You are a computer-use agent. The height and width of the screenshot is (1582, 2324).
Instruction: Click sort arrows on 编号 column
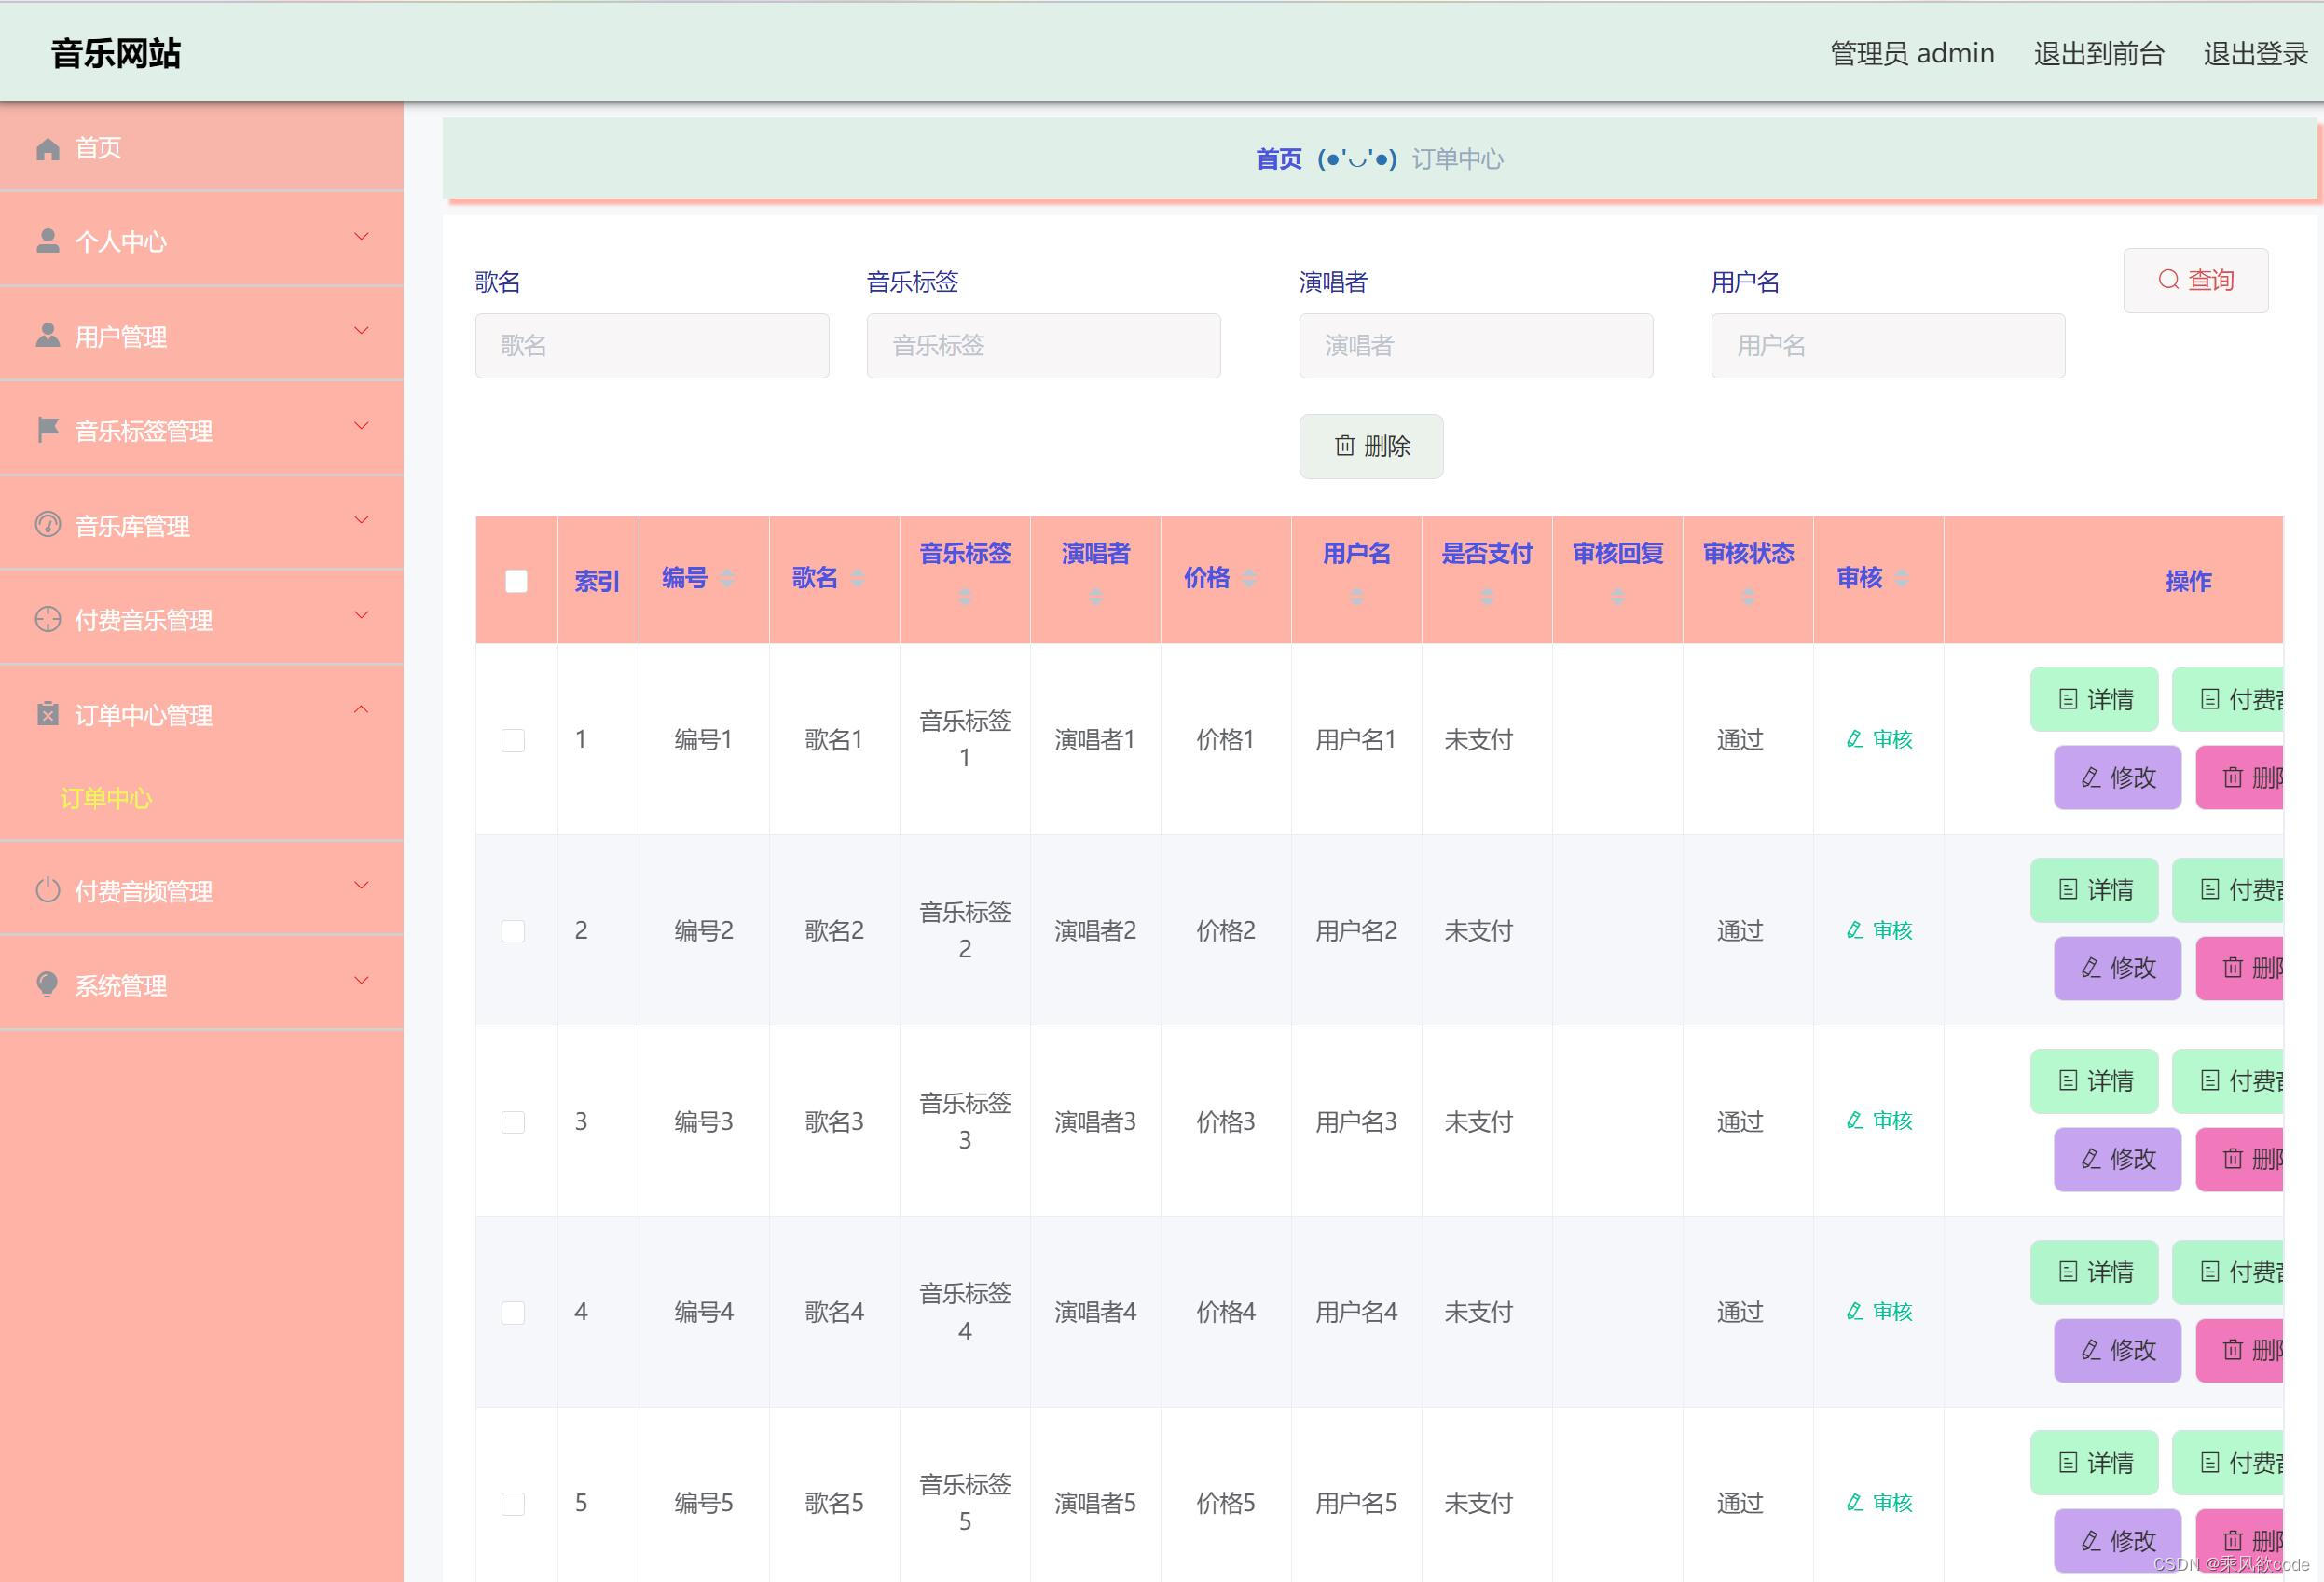click(x=728, y=578)
